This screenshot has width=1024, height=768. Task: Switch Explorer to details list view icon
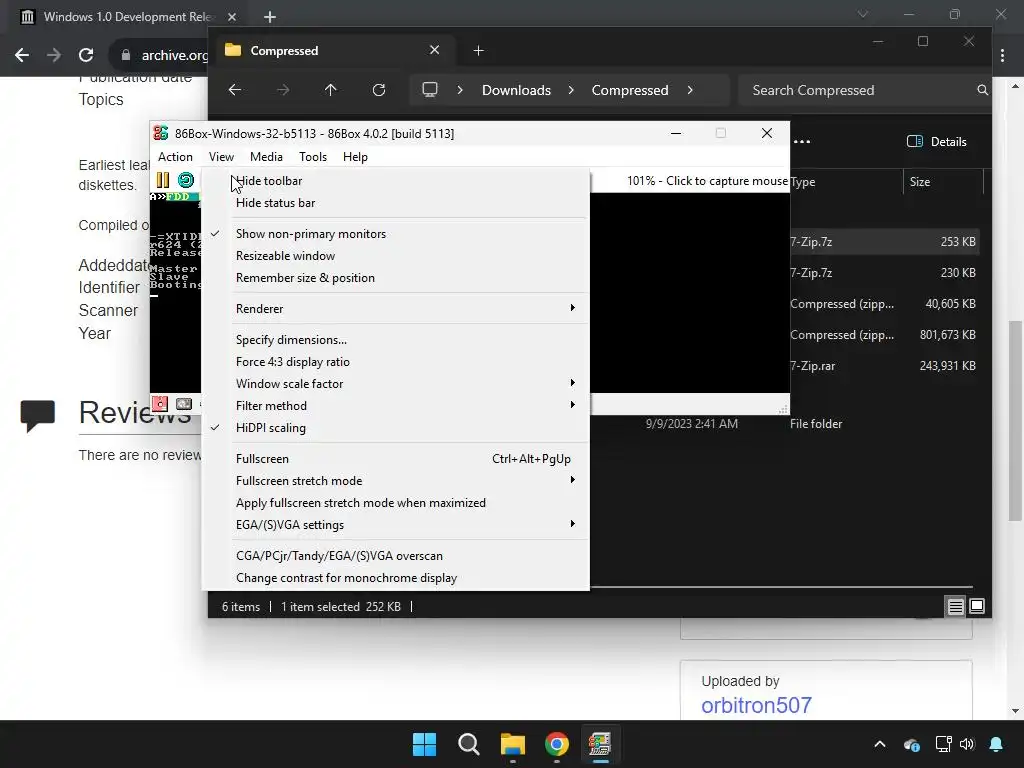pyautogui.click(x=955, y=607)
